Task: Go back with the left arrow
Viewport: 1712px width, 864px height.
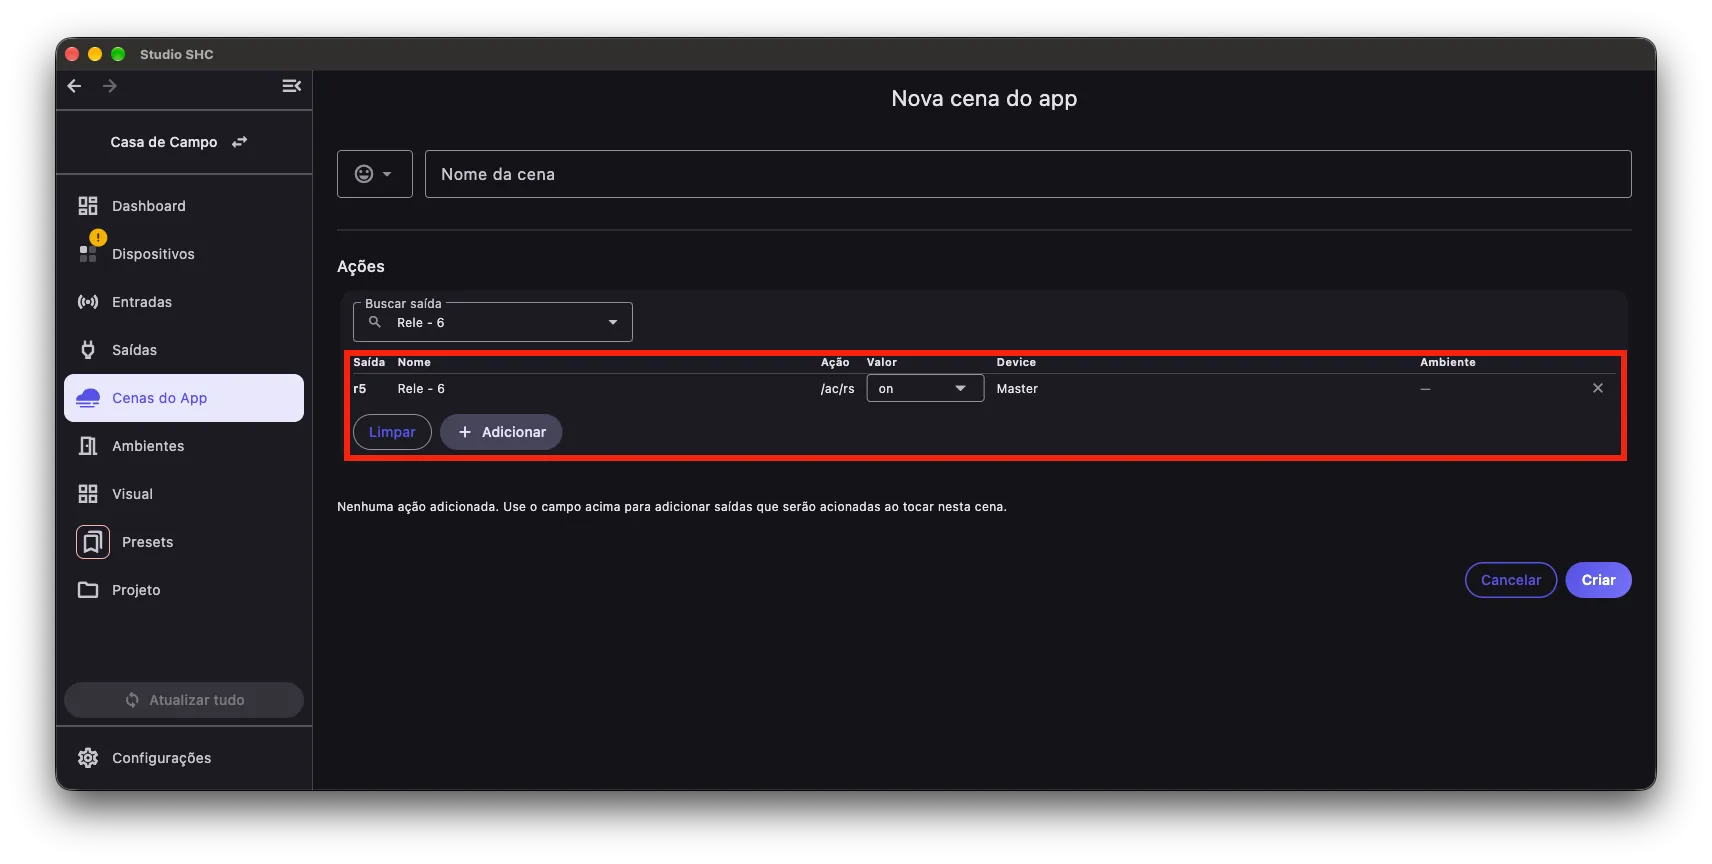Action: [74, 86]
